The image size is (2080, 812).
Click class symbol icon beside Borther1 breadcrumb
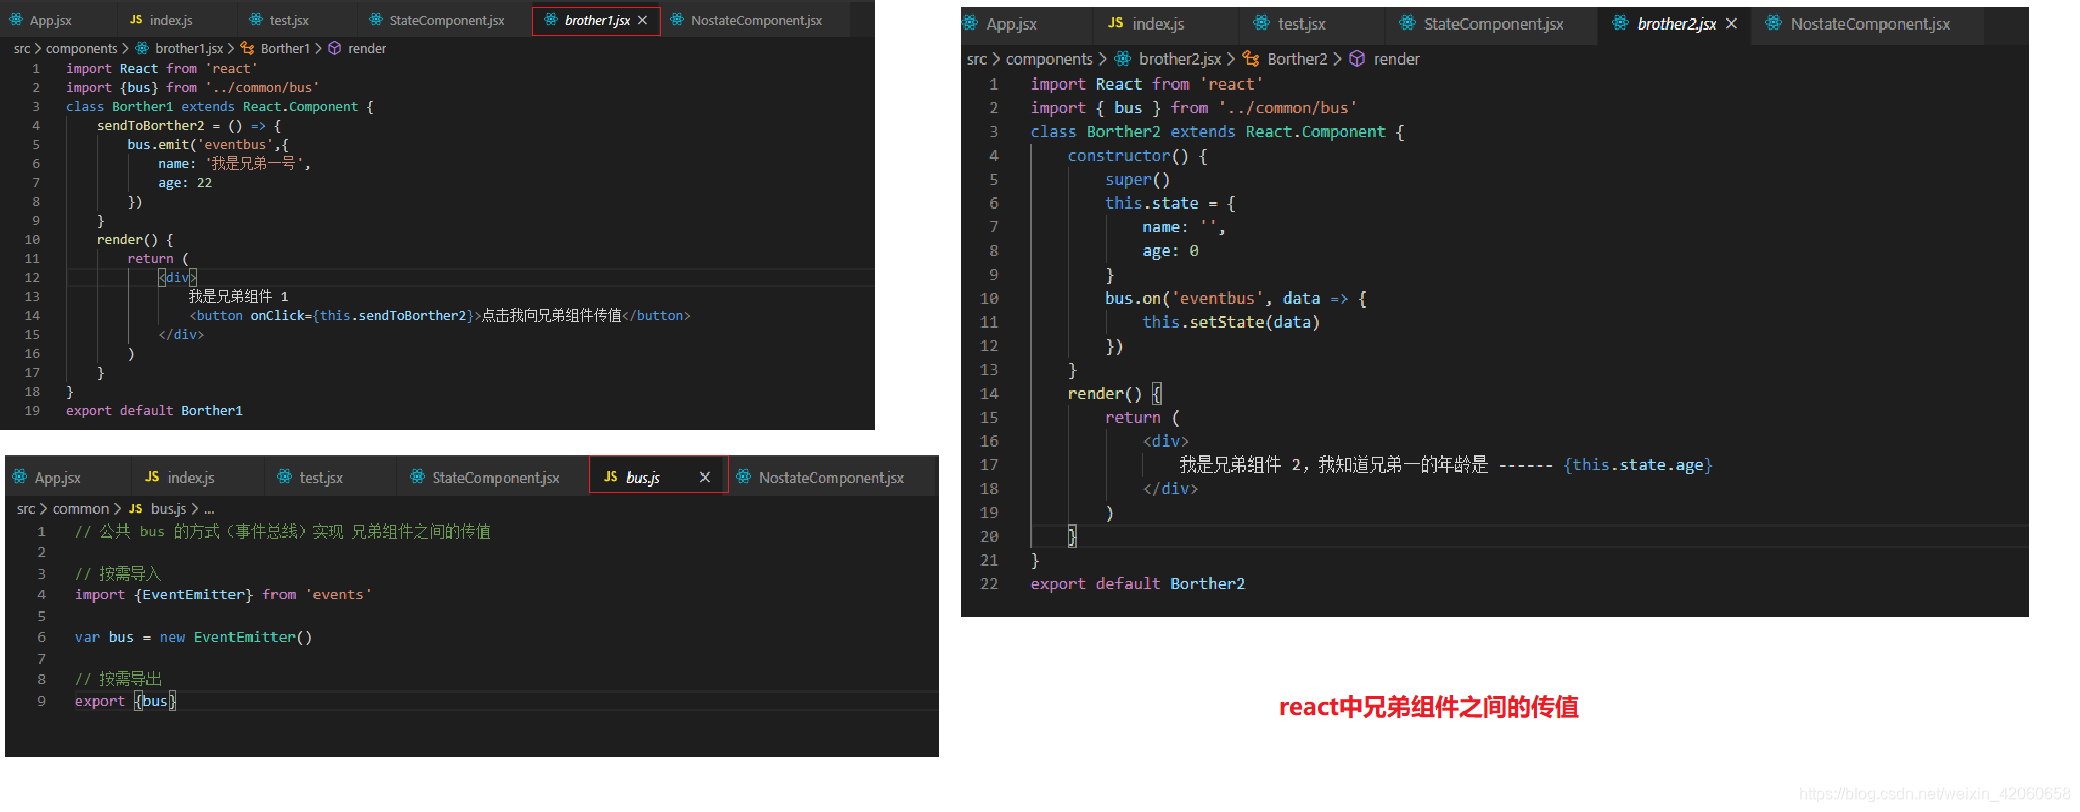click(x=247, y=48)
